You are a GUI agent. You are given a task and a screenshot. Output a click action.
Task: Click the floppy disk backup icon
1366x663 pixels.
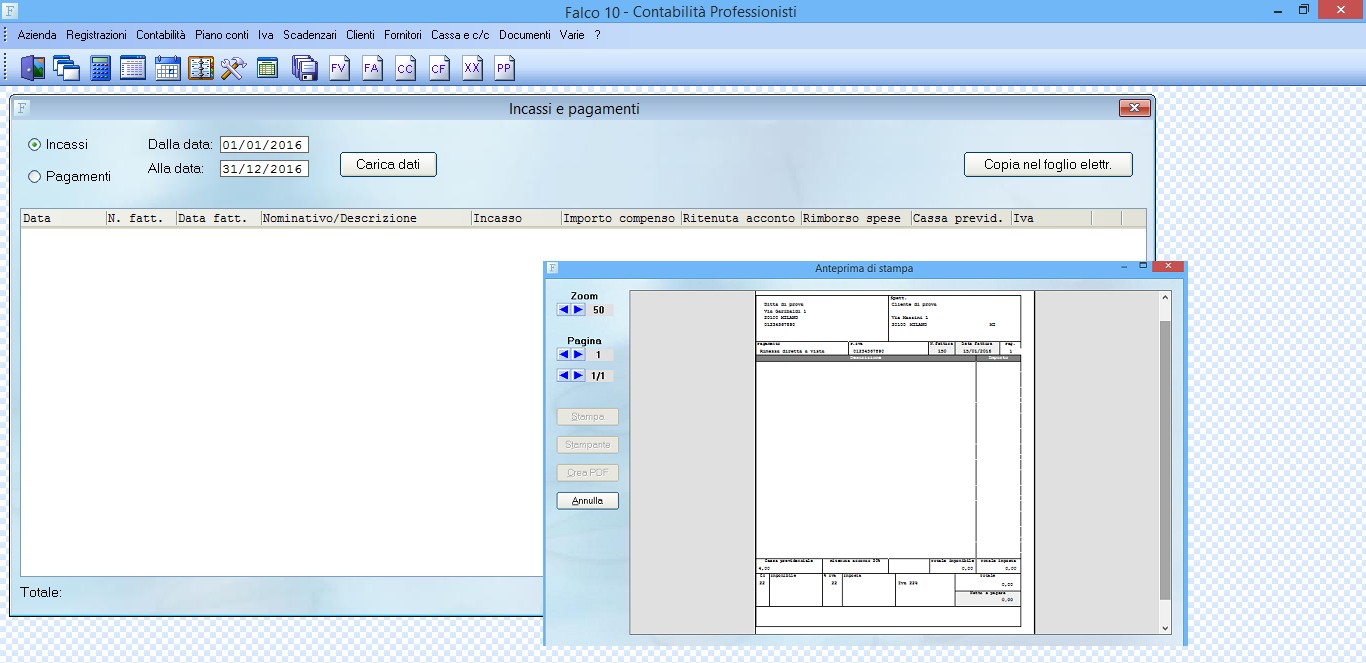click(x=304, y=68)
